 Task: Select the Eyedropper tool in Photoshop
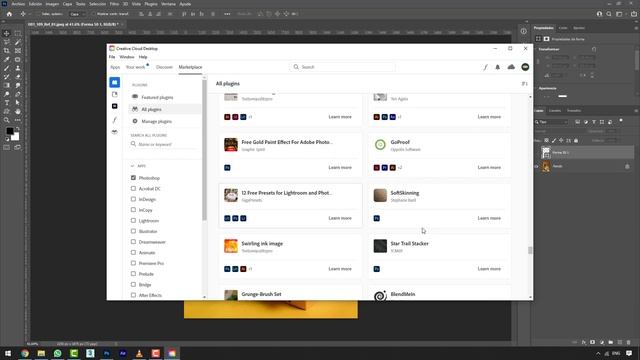click(x=7, y=60)
